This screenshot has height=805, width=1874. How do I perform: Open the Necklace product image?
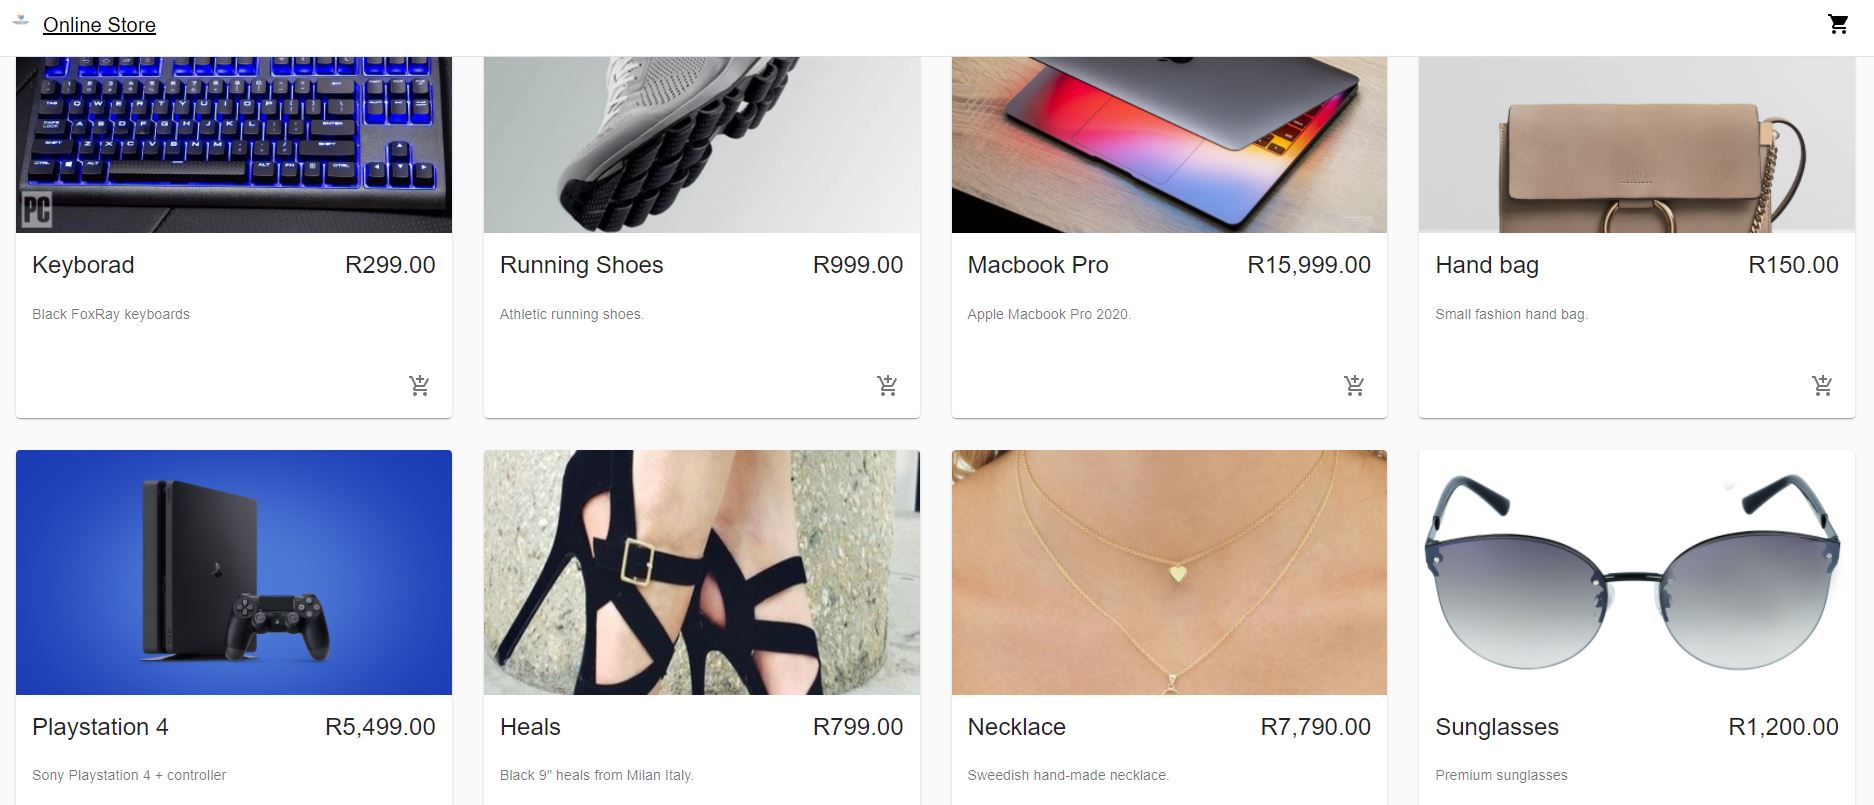click(x=1168, y=572)
